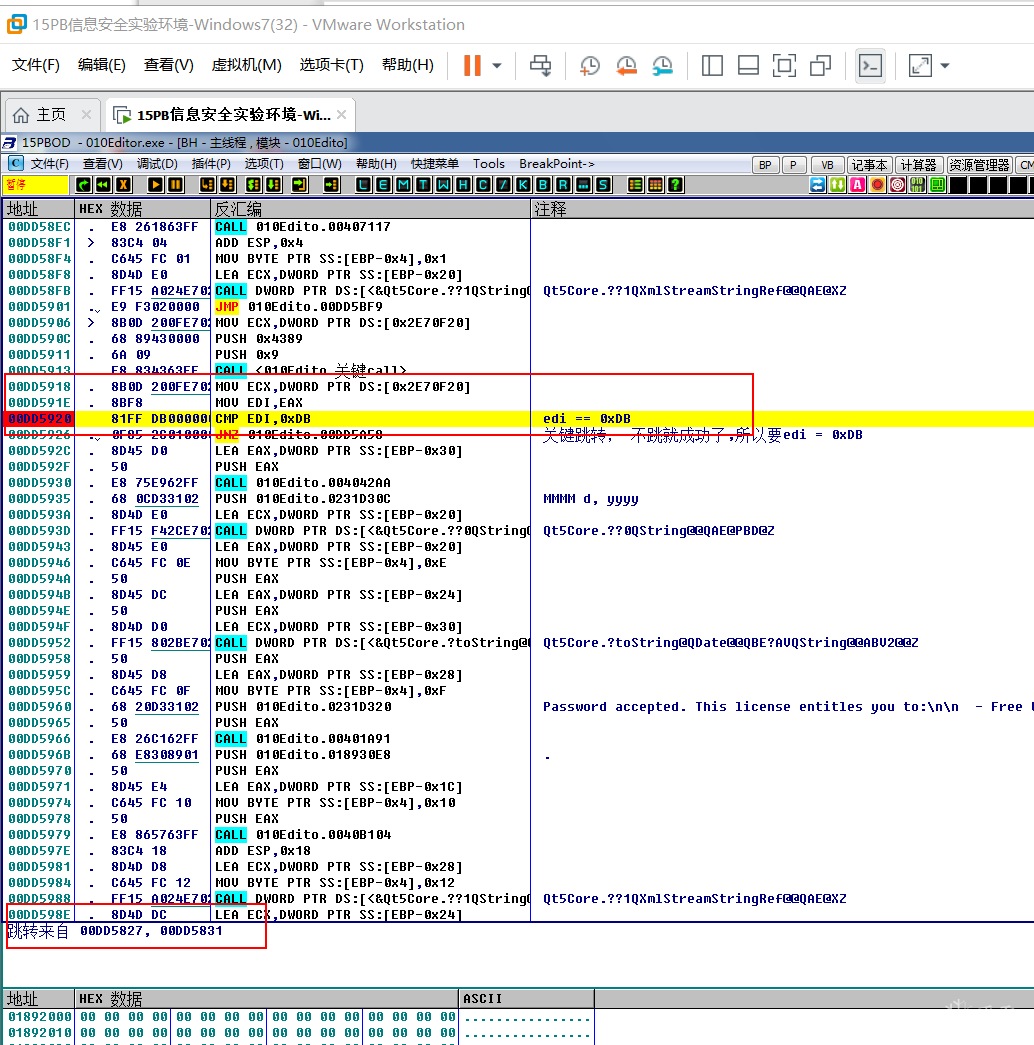The height and width of the screenshot is (1045, 1034).
Task: Close the 15PB信息安全实验环境 VM tab
Action: click(341, 115)
